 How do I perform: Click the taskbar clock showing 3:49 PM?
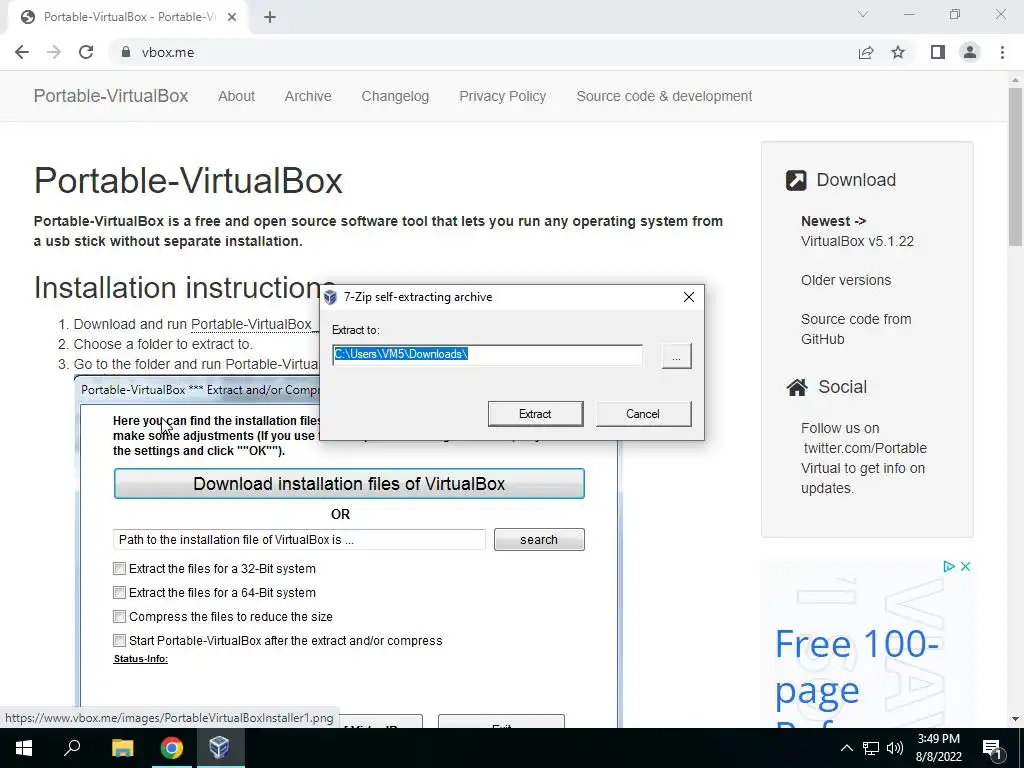point(938,748)
